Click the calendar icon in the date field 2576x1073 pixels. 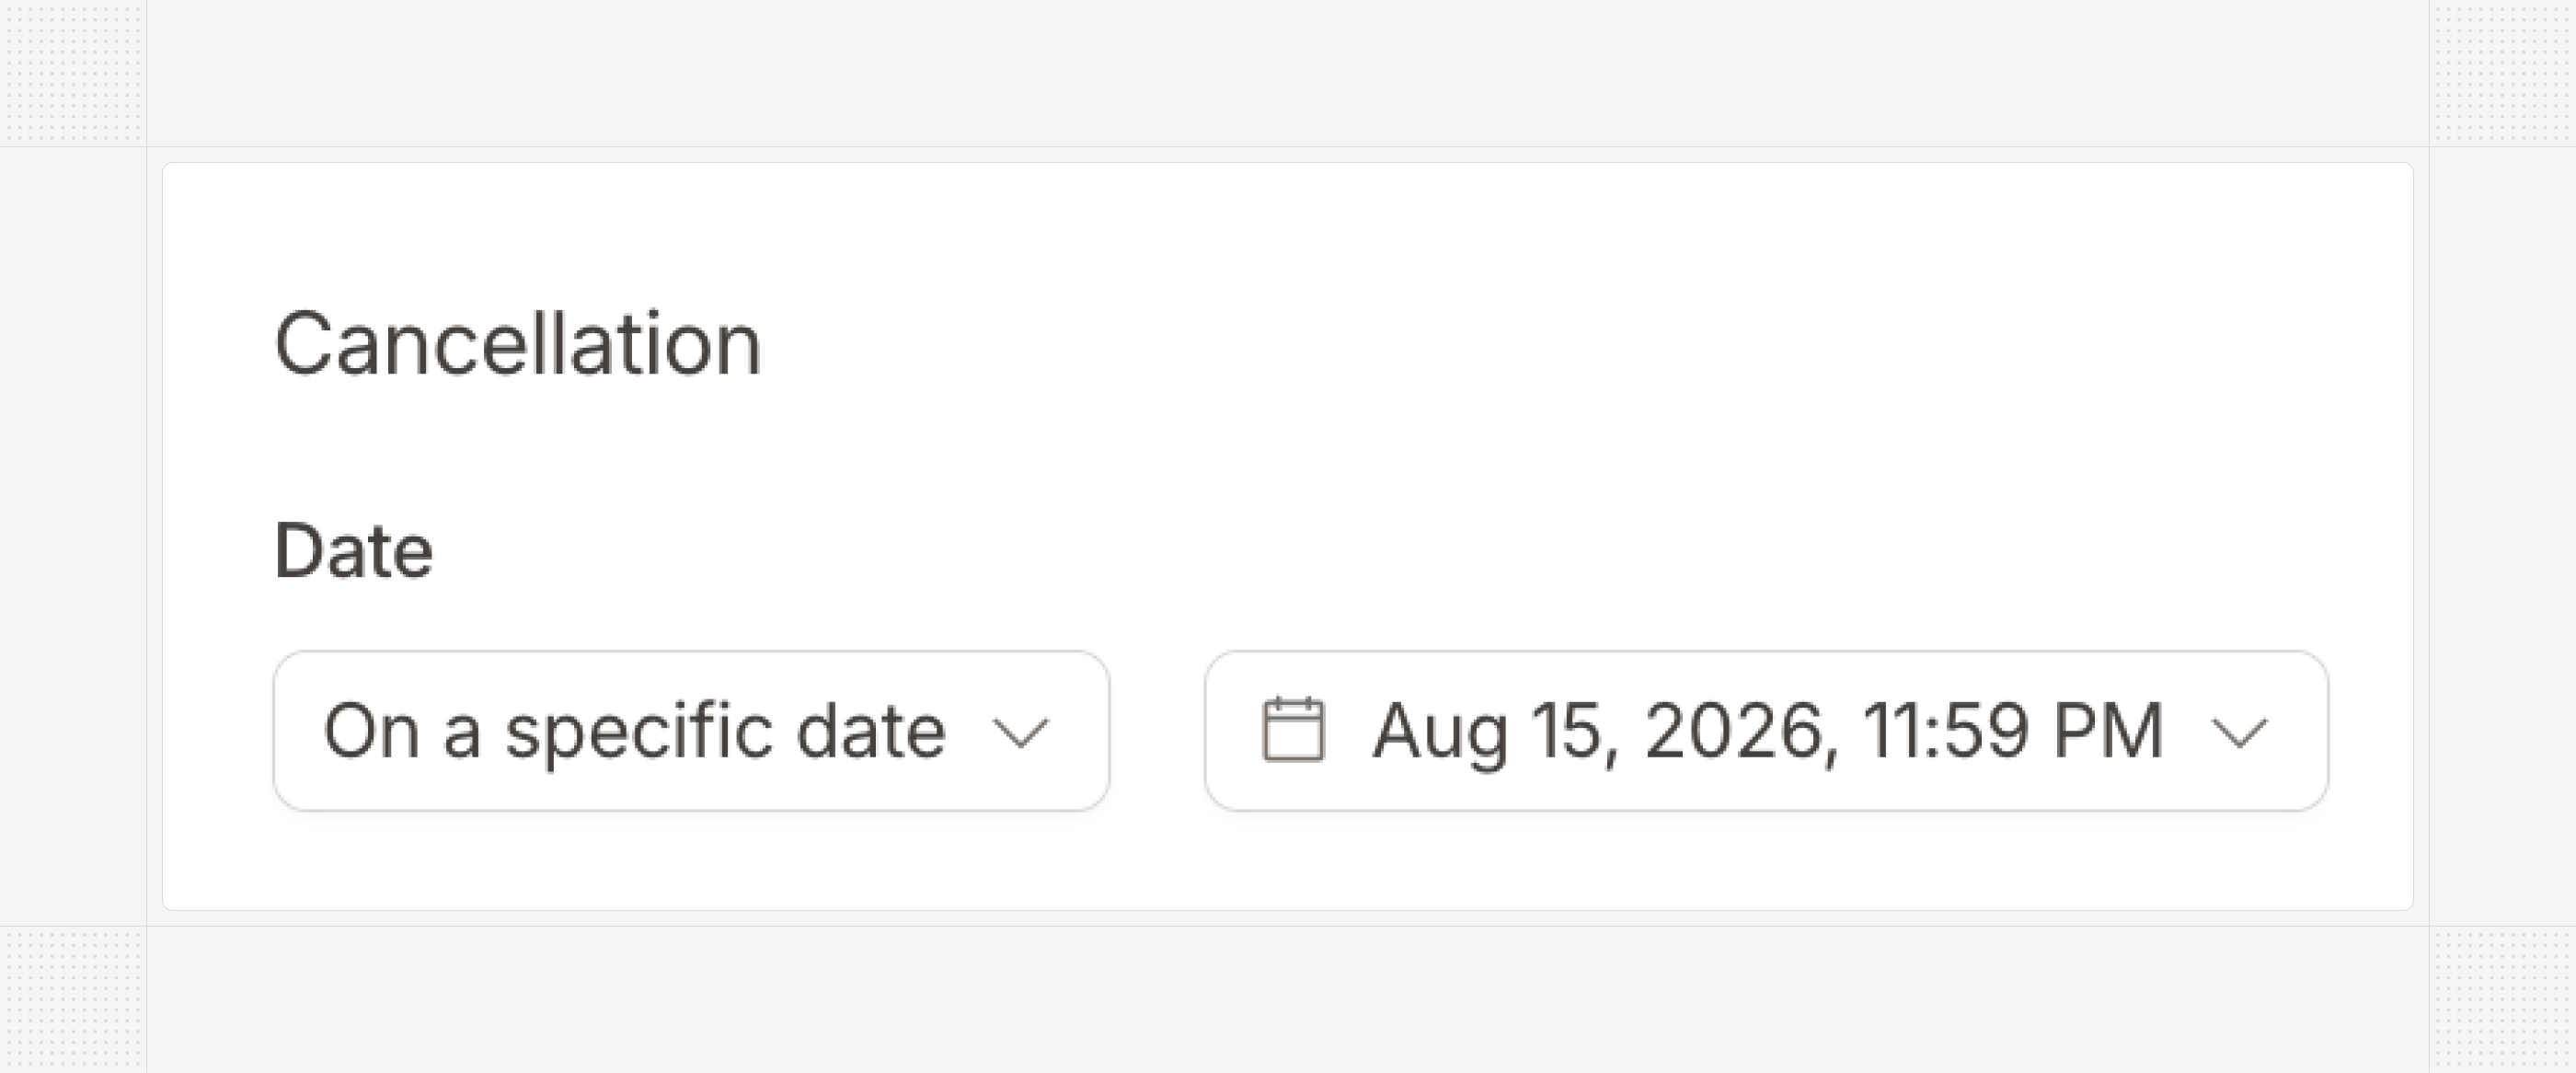click(1293, 730)
